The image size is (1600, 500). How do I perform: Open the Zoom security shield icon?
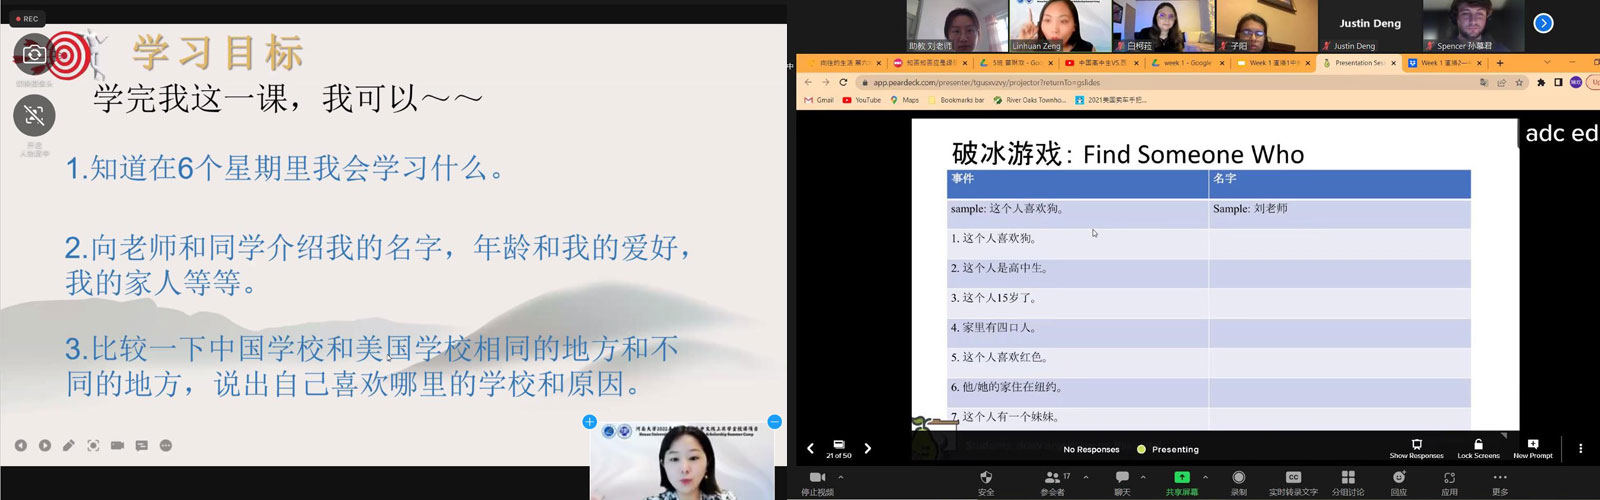pos(986,478)
